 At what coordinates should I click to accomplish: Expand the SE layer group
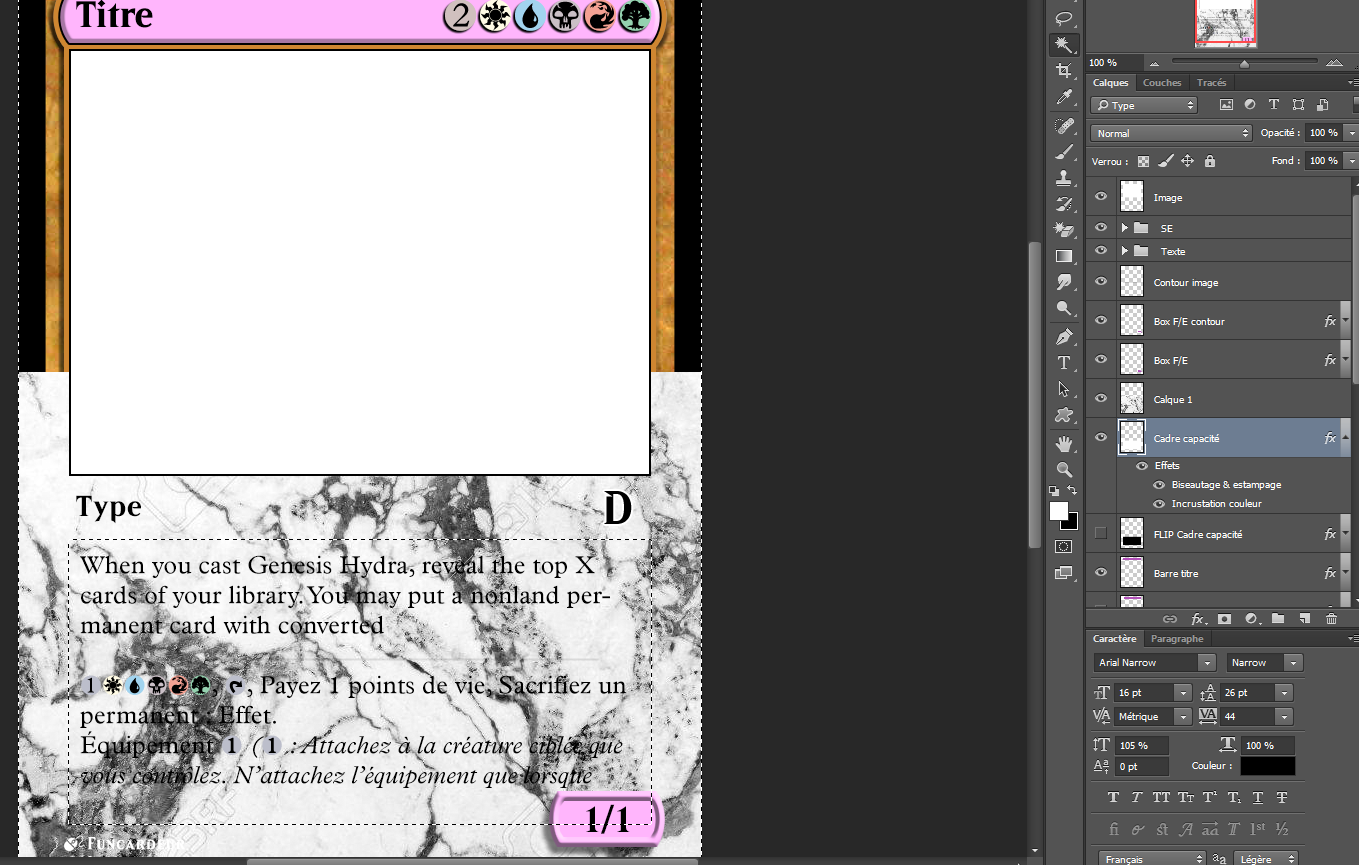[x=1125, y=228]
